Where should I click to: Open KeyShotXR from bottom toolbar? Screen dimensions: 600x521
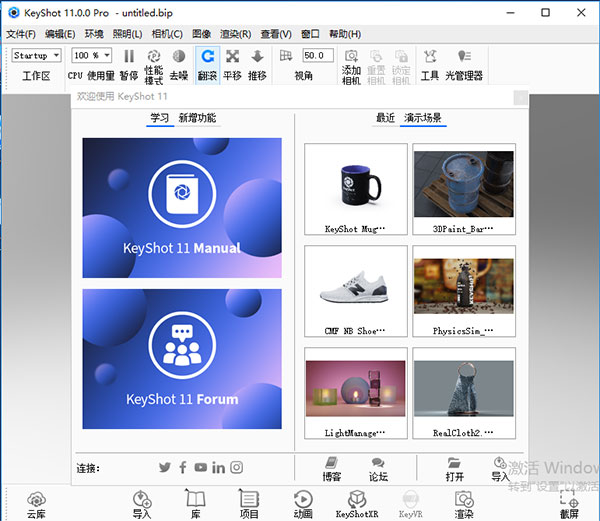(x=357, y=499)
